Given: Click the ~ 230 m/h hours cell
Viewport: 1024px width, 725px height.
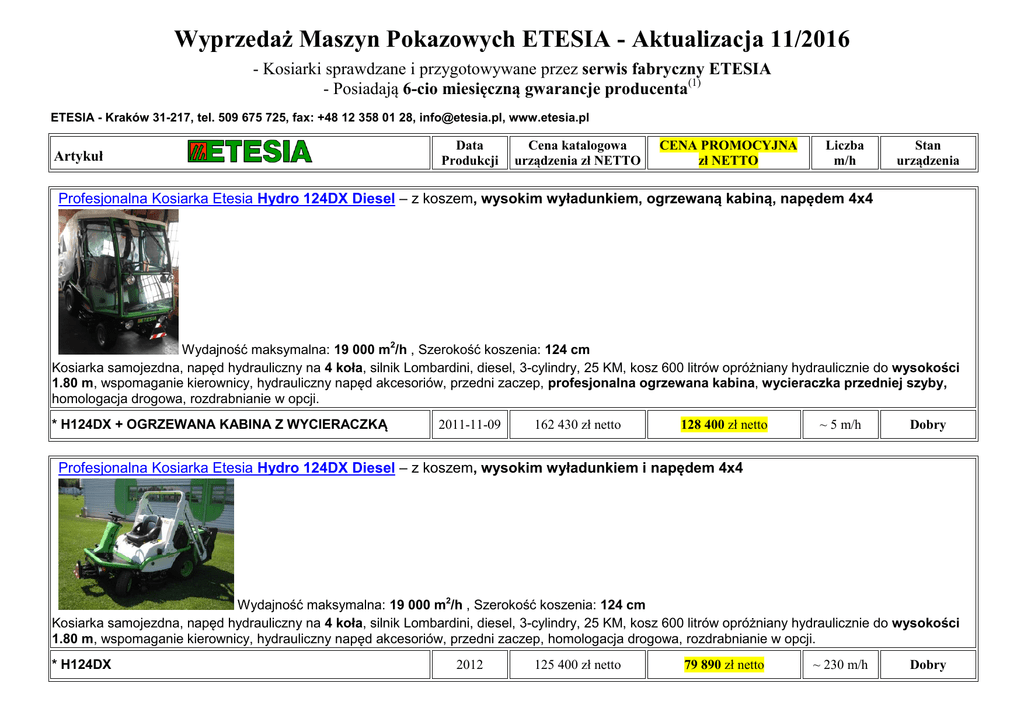Looking at the screenshot, I should pos(840,665).
